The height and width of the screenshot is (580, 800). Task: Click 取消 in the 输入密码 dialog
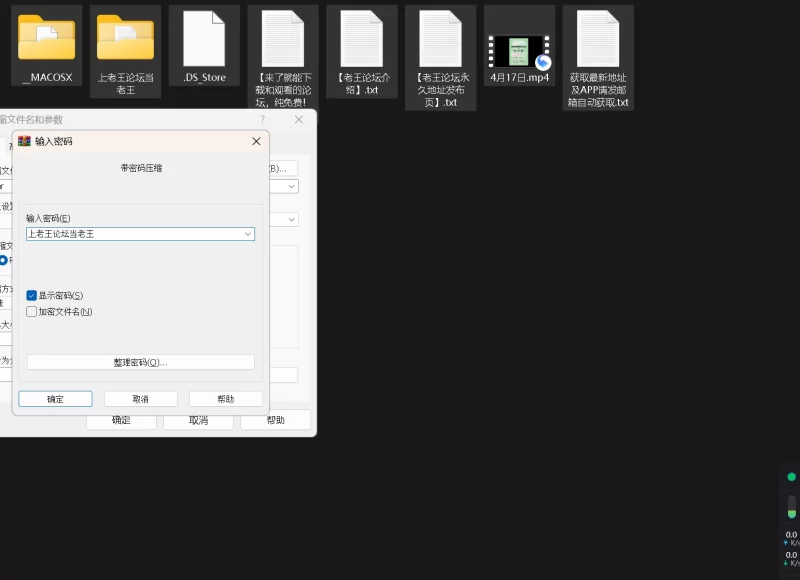coord(140,399)
